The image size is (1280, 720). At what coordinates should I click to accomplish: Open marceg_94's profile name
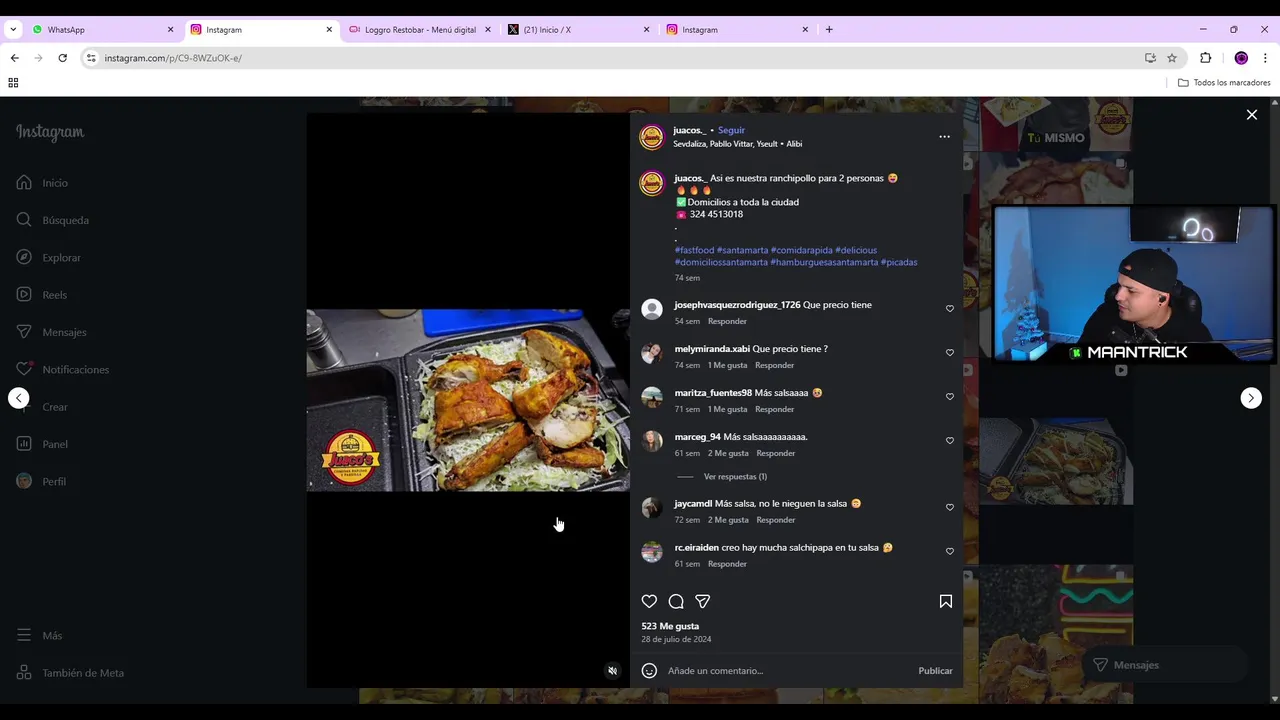tap(697, 437)
